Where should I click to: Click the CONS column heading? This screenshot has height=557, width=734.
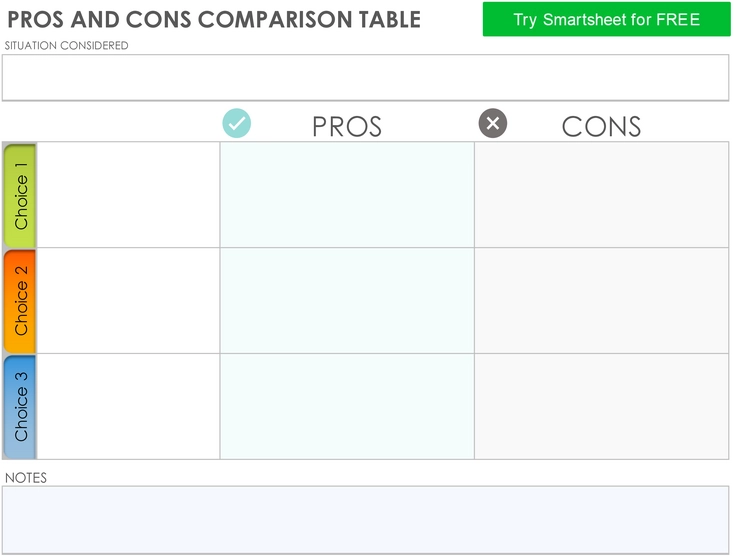click(601, 126)
